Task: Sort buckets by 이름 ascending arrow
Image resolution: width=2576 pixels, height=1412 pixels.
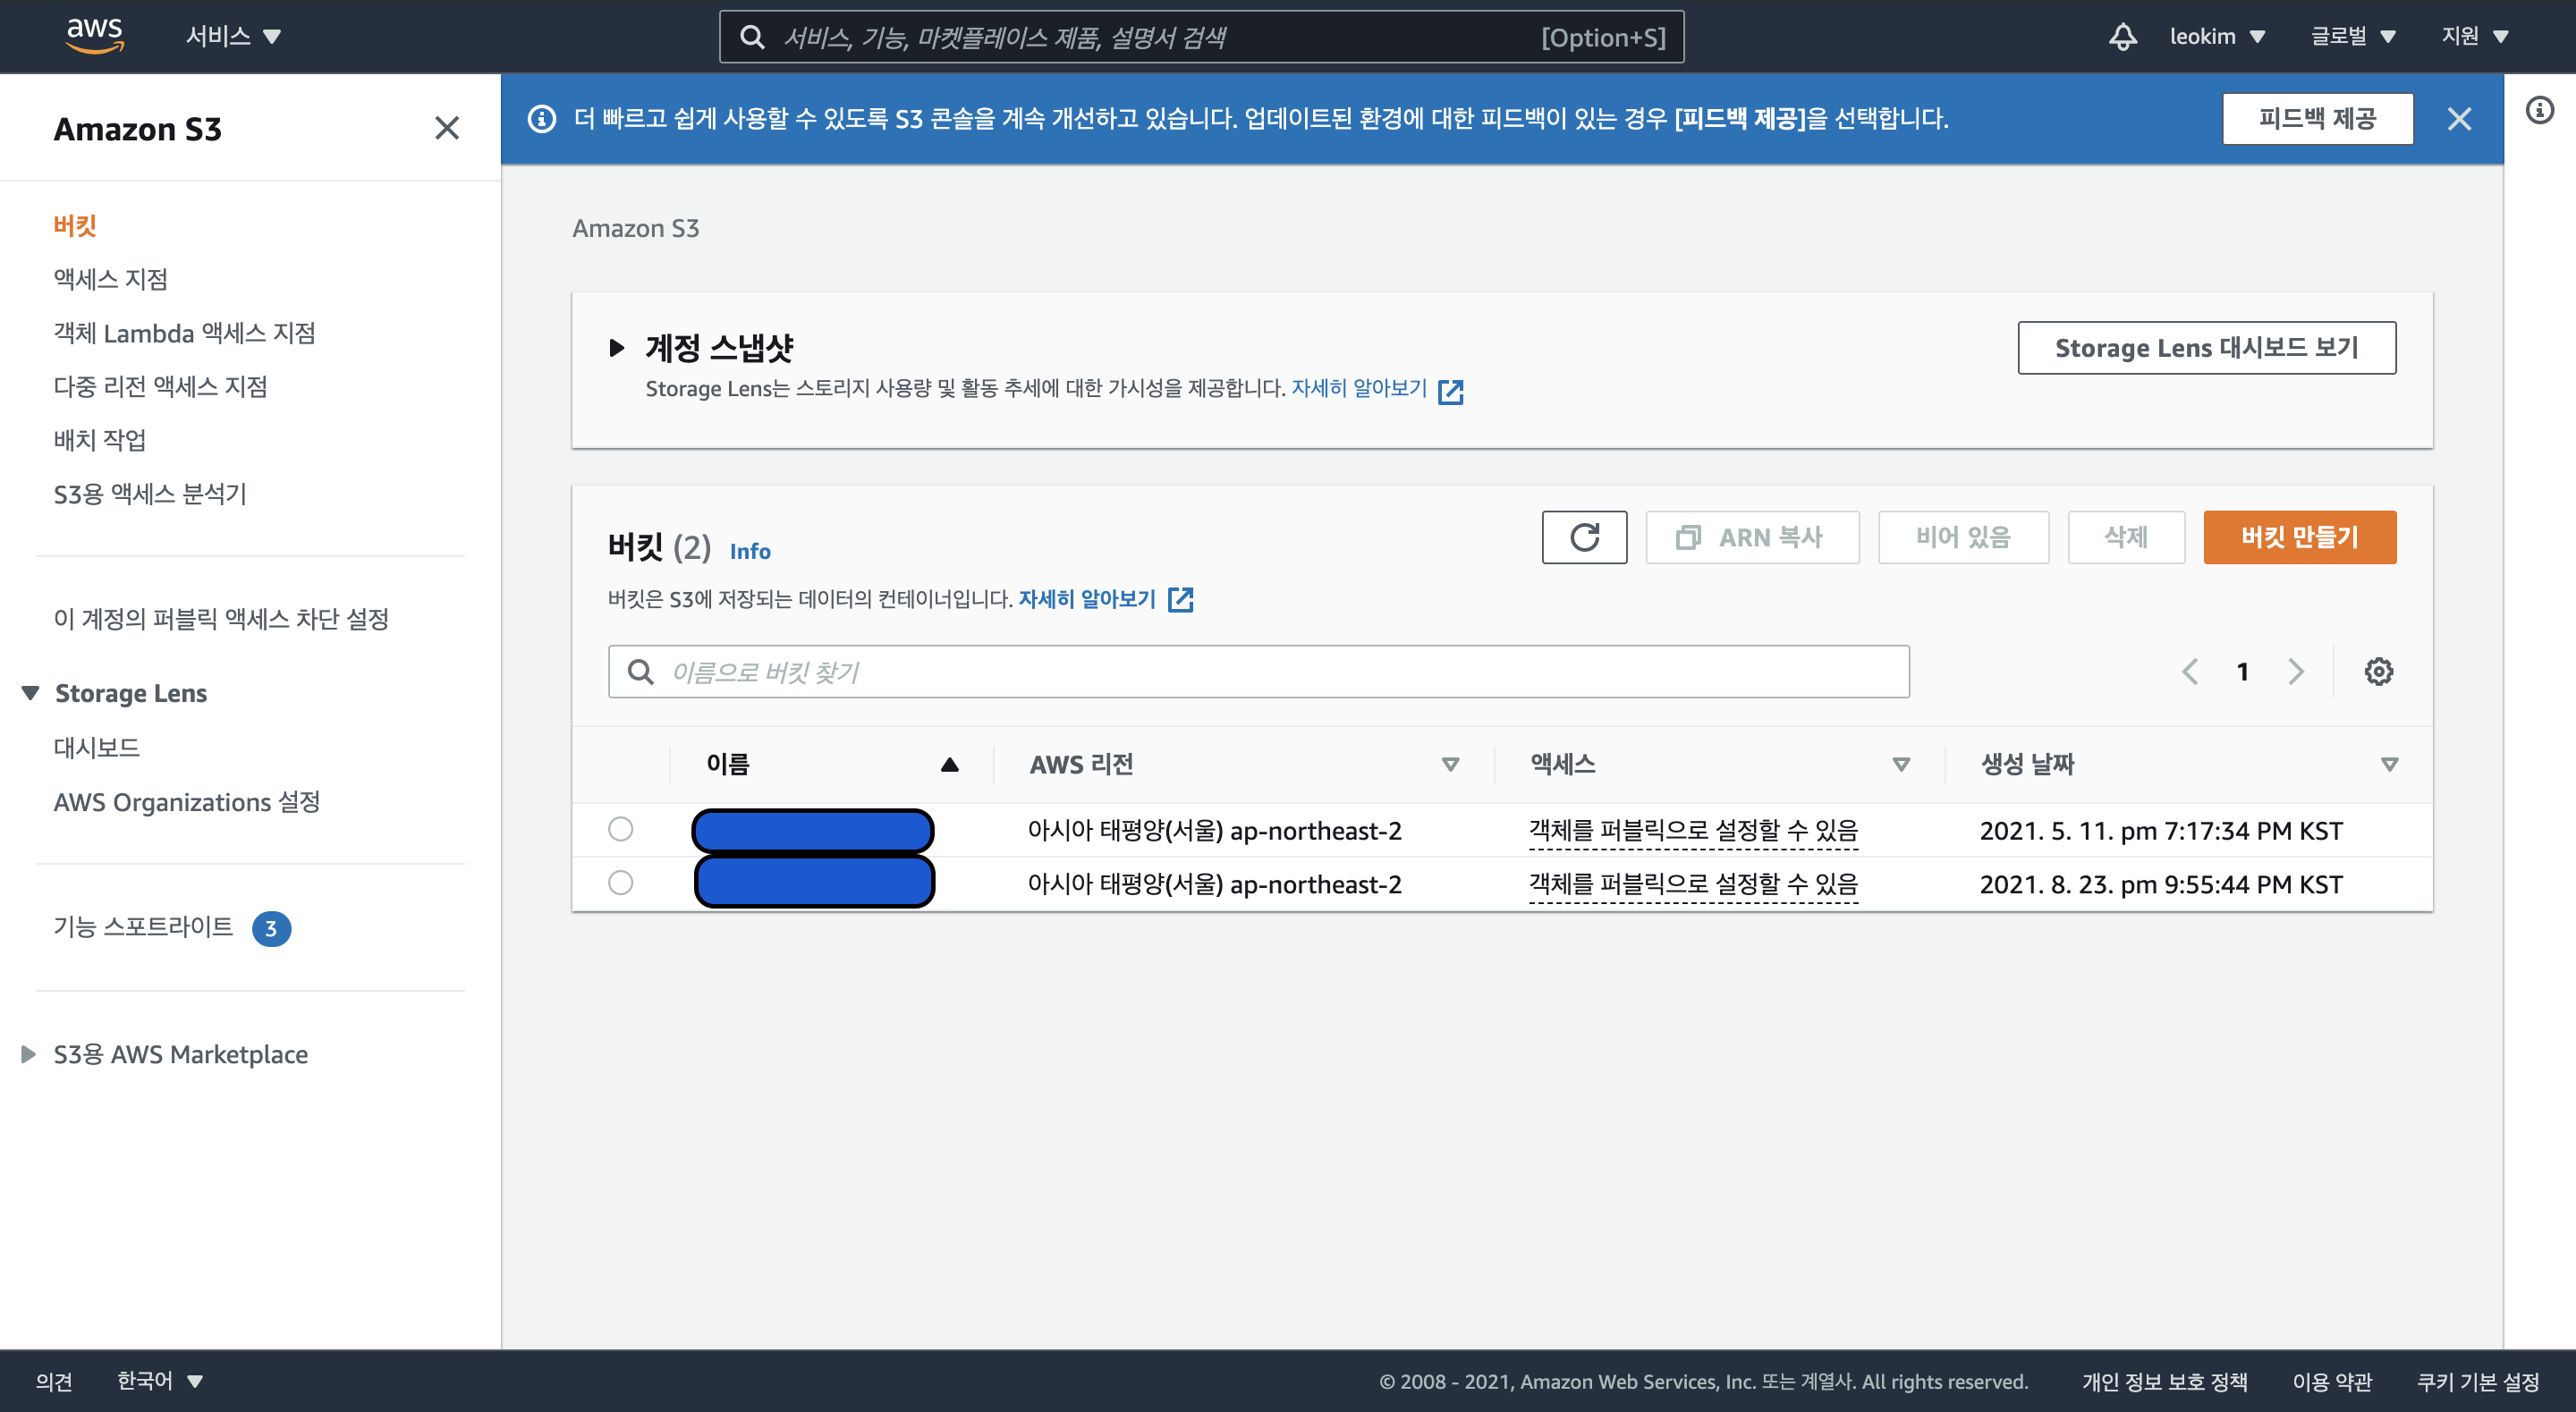Action: [x=949, y=765]
